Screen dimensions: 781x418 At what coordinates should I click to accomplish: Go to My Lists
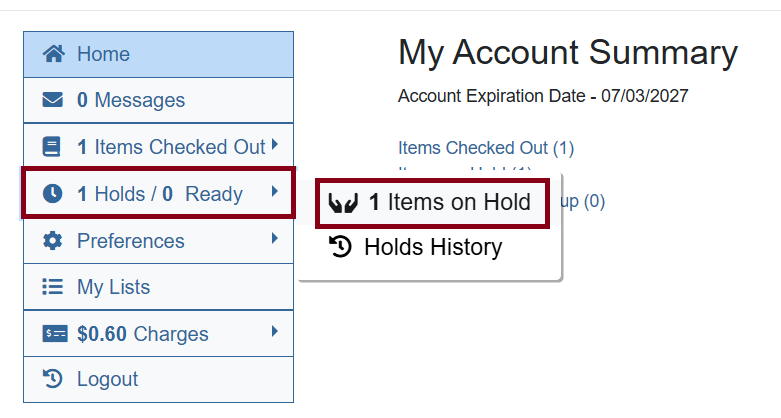pos(113,287)
